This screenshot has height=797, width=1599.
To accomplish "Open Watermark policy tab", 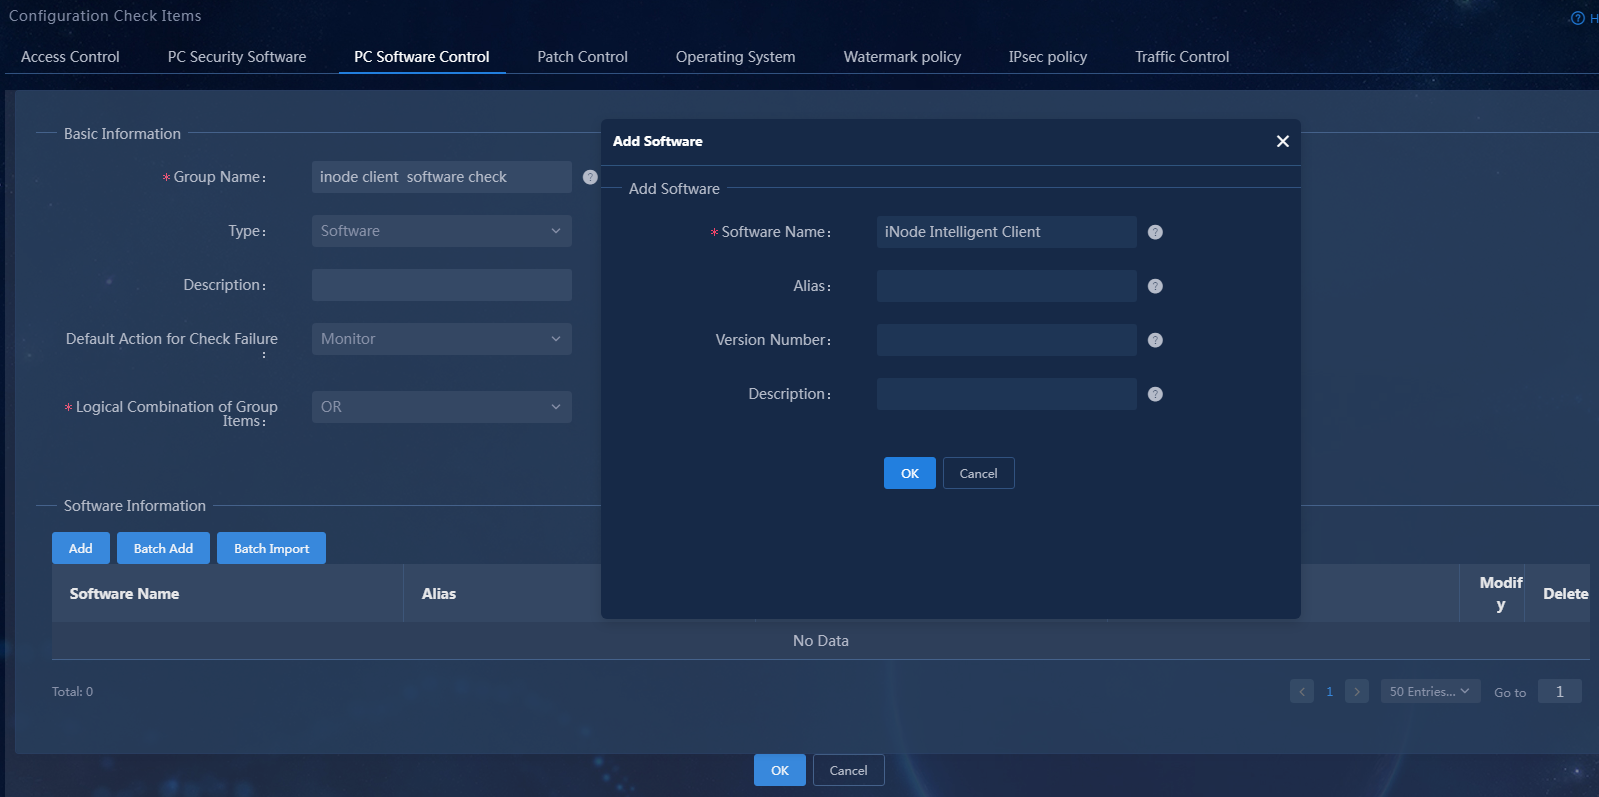I will pyautogui.click(x=902, y=57).
